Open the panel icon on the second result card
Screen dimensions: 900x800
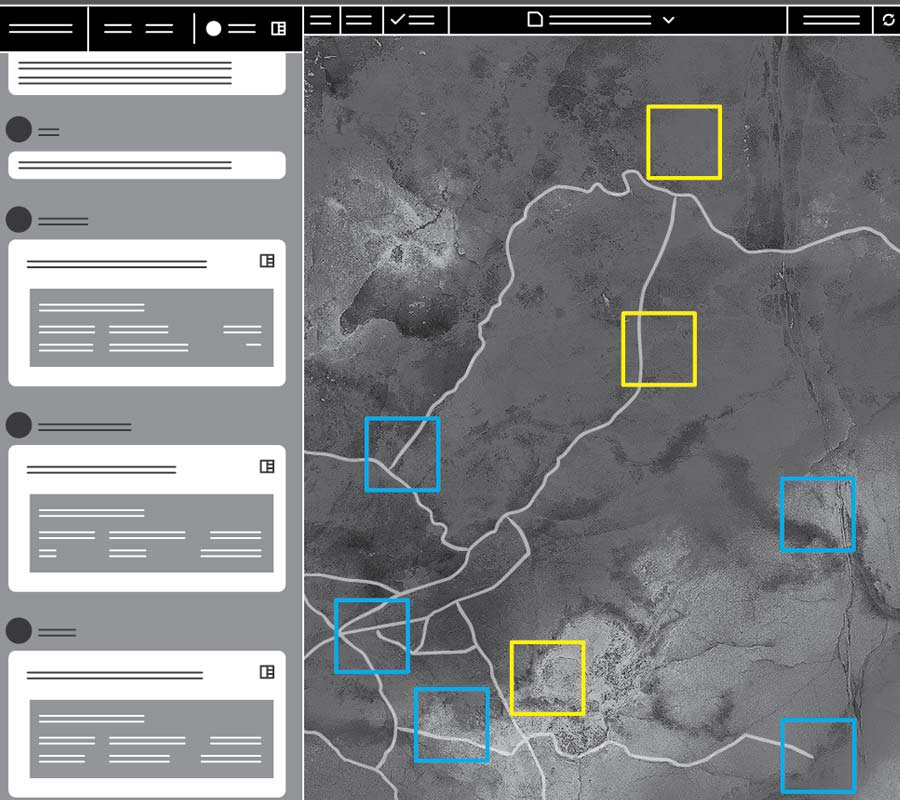[x=267, y=467]
